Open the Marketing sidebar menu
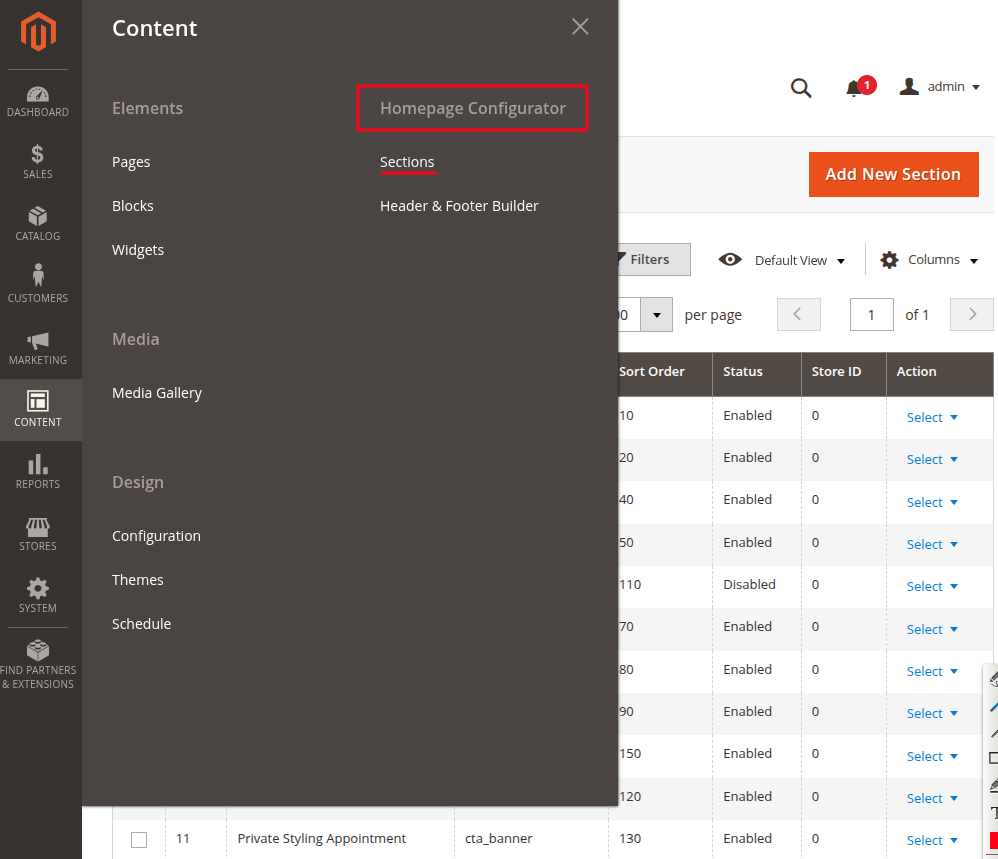This screenshot has height=859, width=998. pos(38,347)
